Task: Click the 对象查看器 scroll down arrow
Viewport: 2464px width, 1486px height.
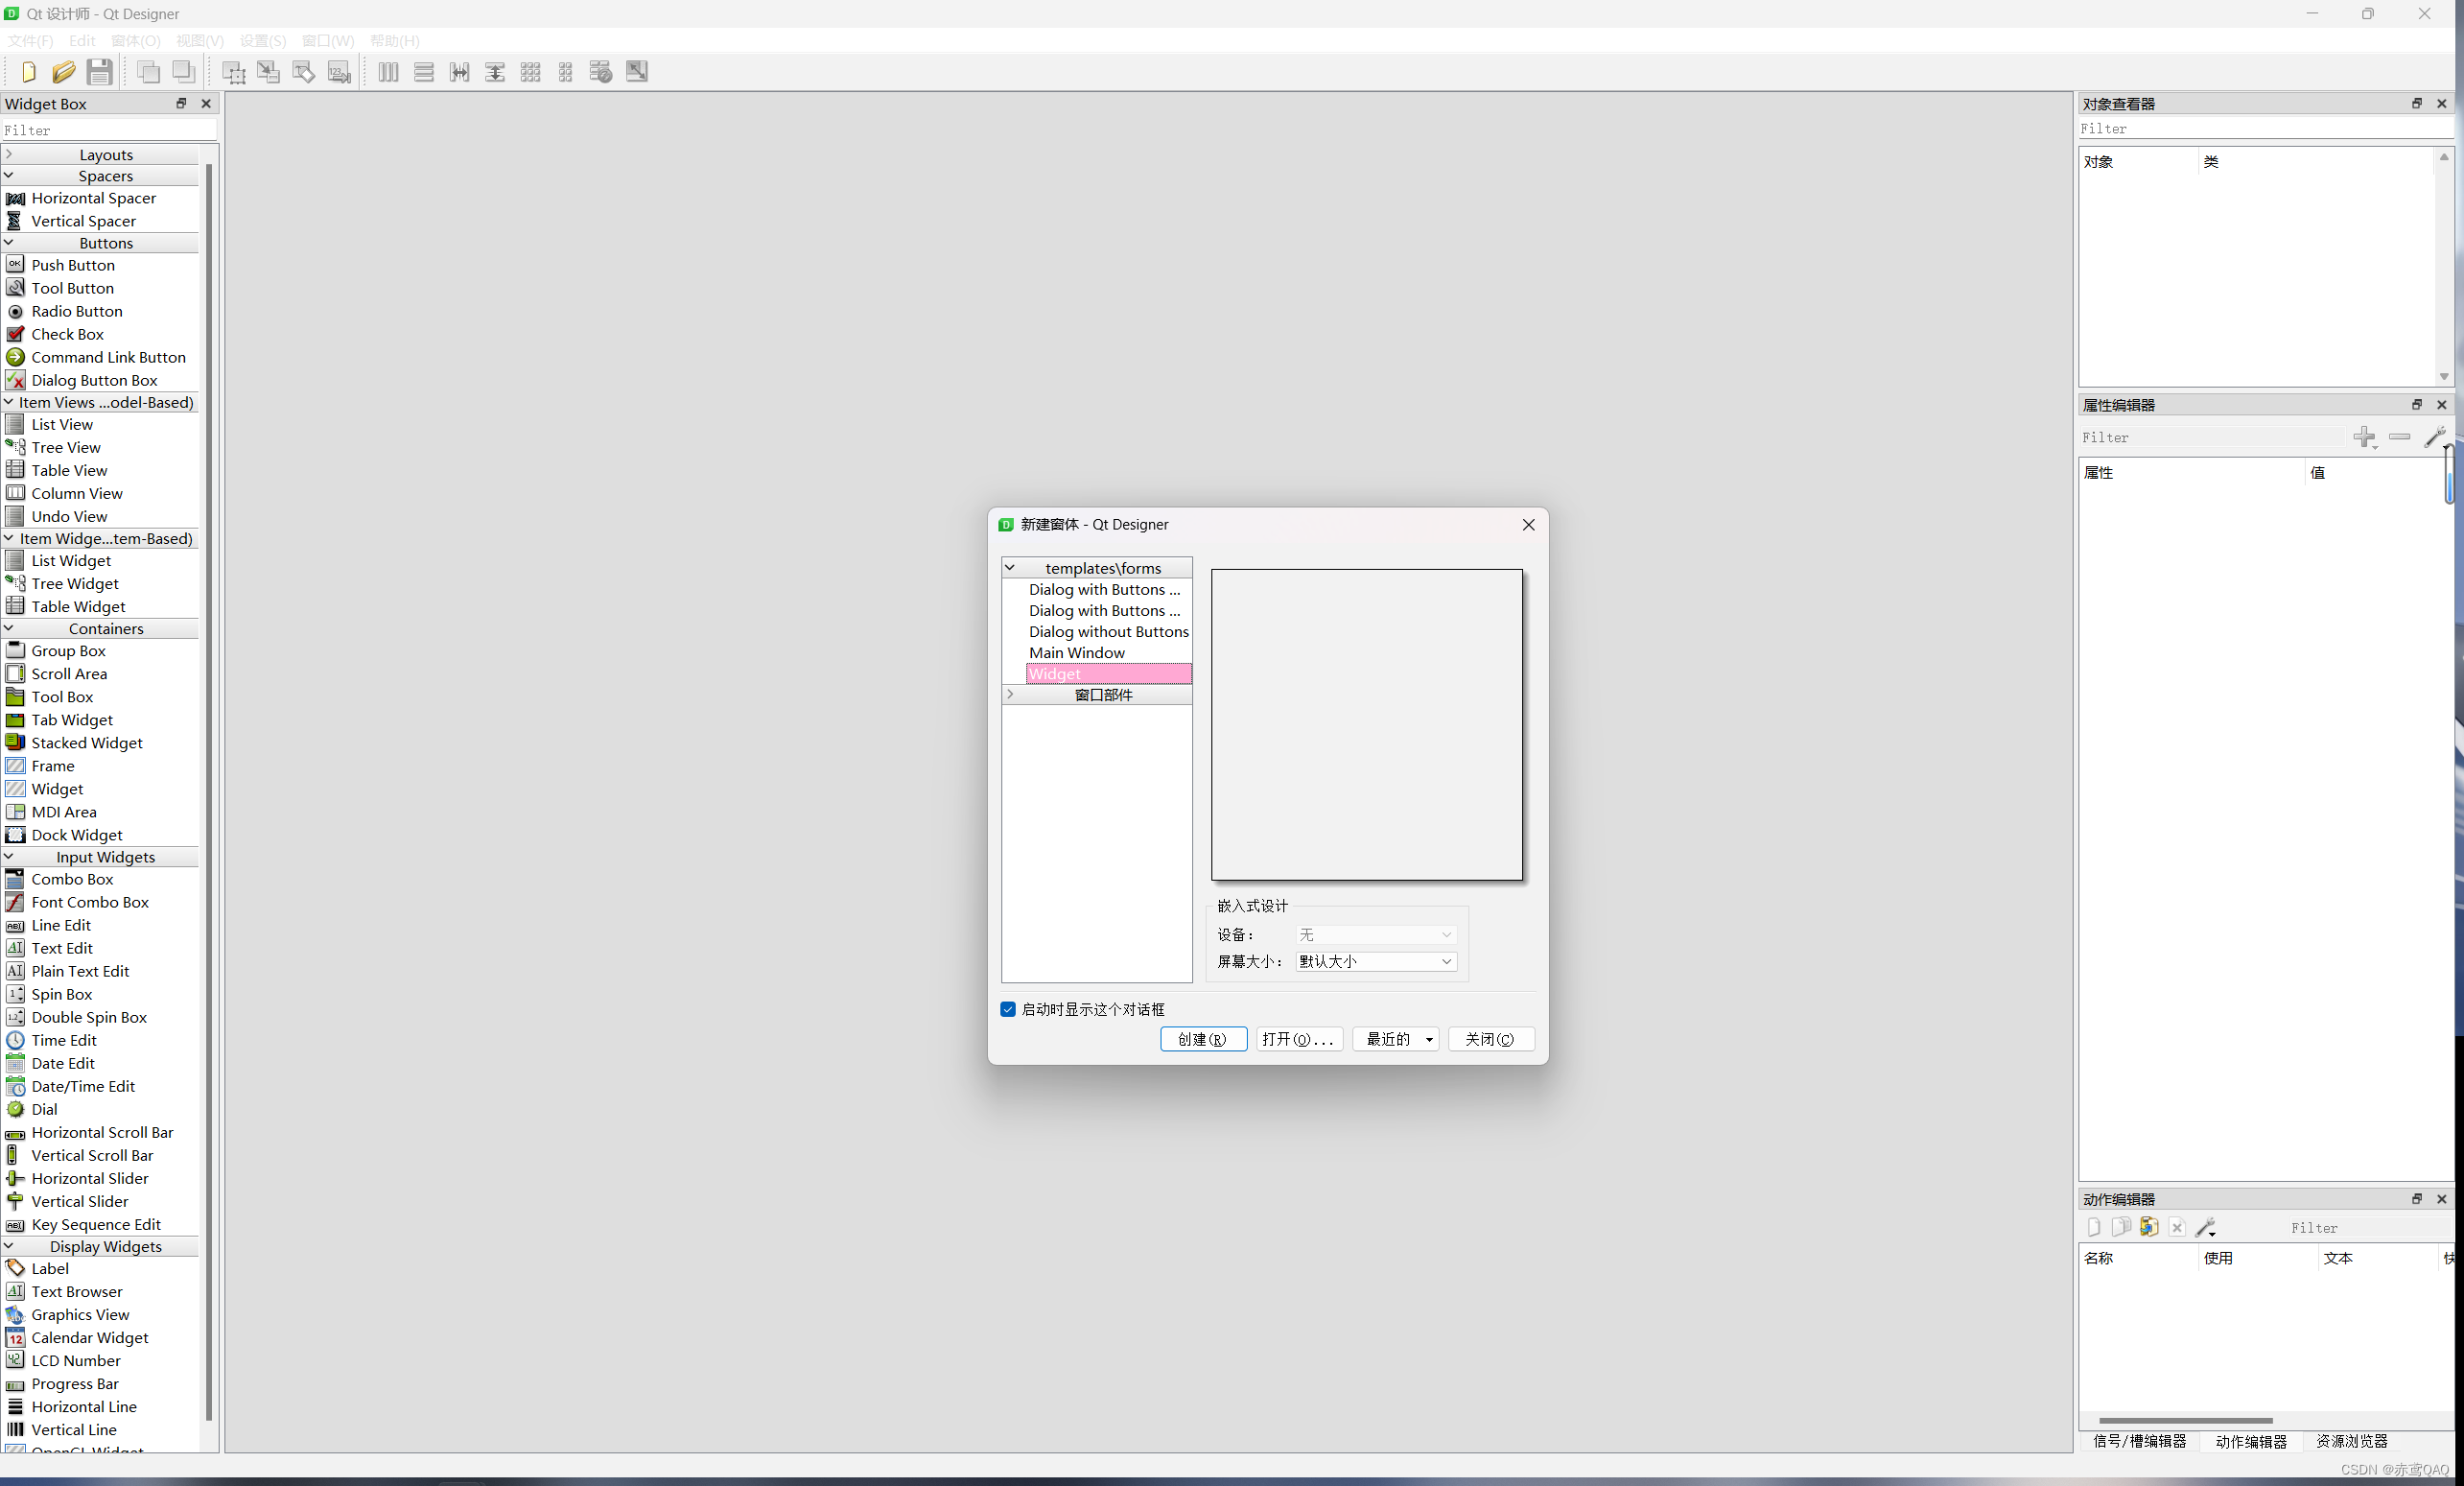Action: point(2444,377)
